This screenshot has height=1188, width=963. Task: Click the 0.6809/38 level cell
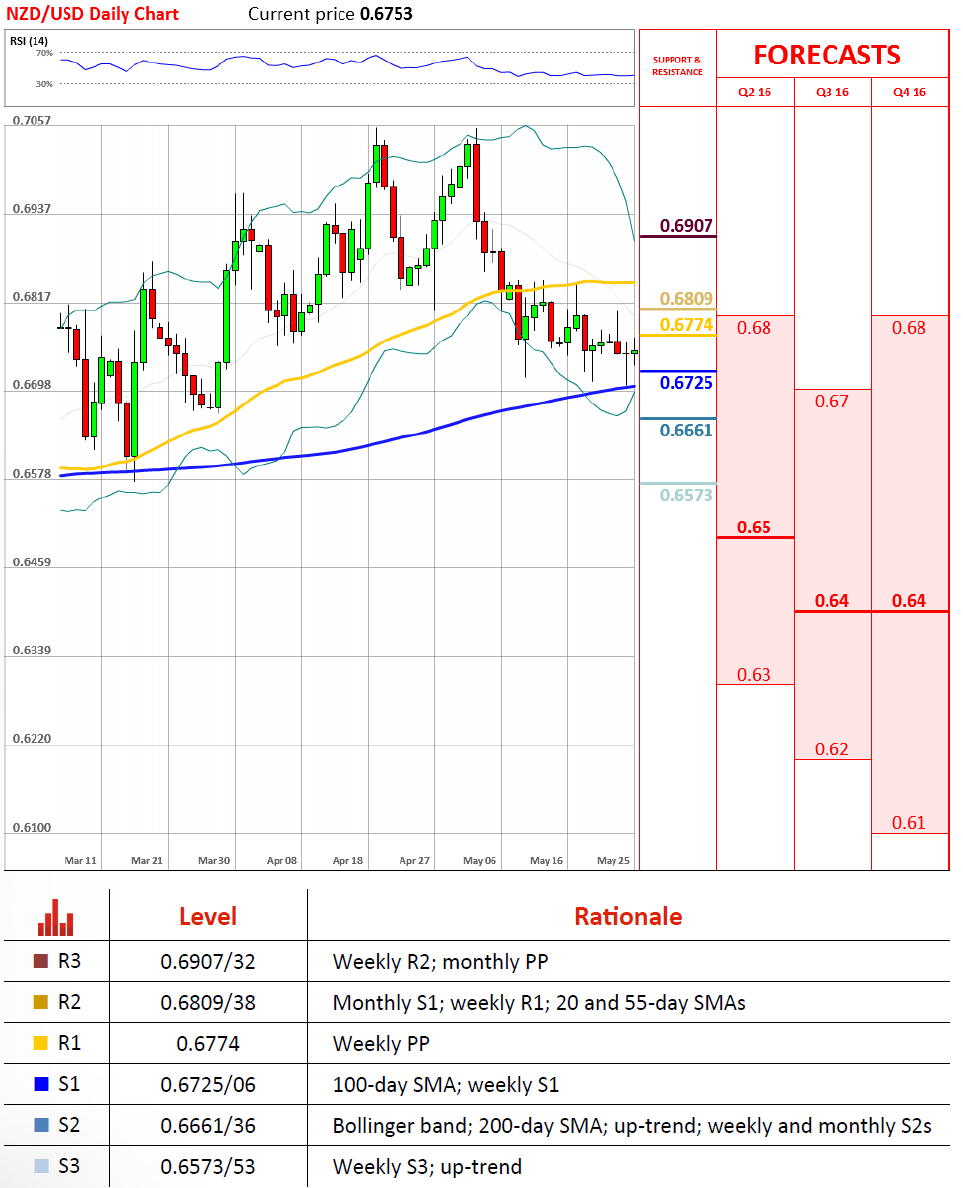[x=208, y=1003]
